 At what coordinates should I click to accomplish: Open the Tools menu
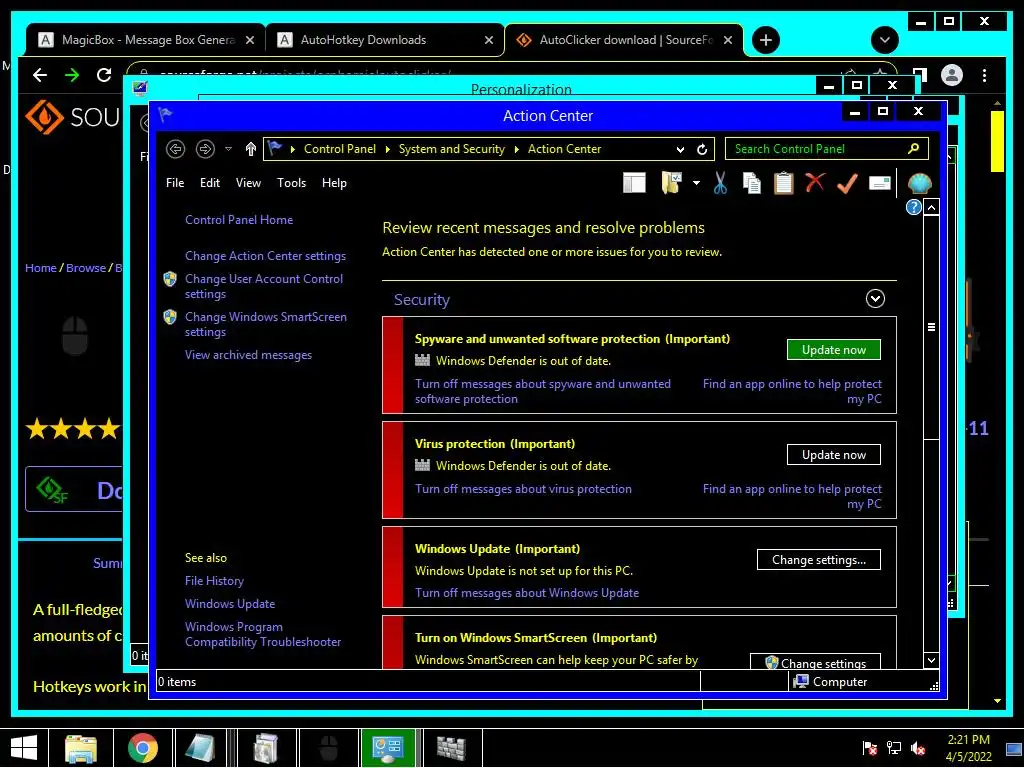pyautogui.click(x=291, y=183)
